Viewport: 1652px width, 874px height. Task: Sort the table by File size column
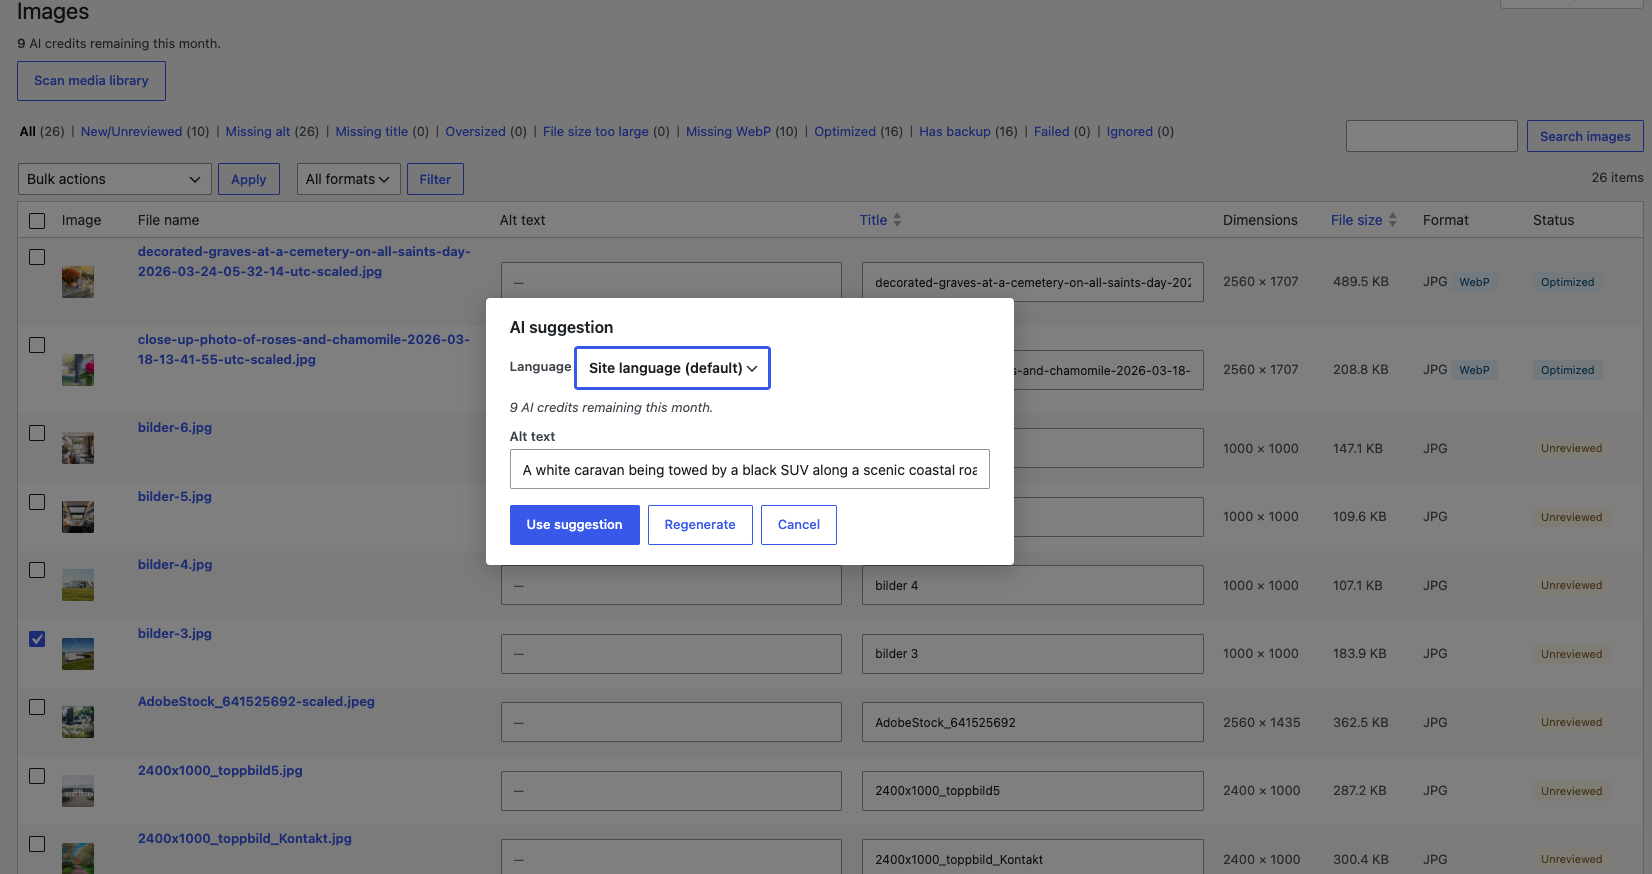tap(1357, 220)
